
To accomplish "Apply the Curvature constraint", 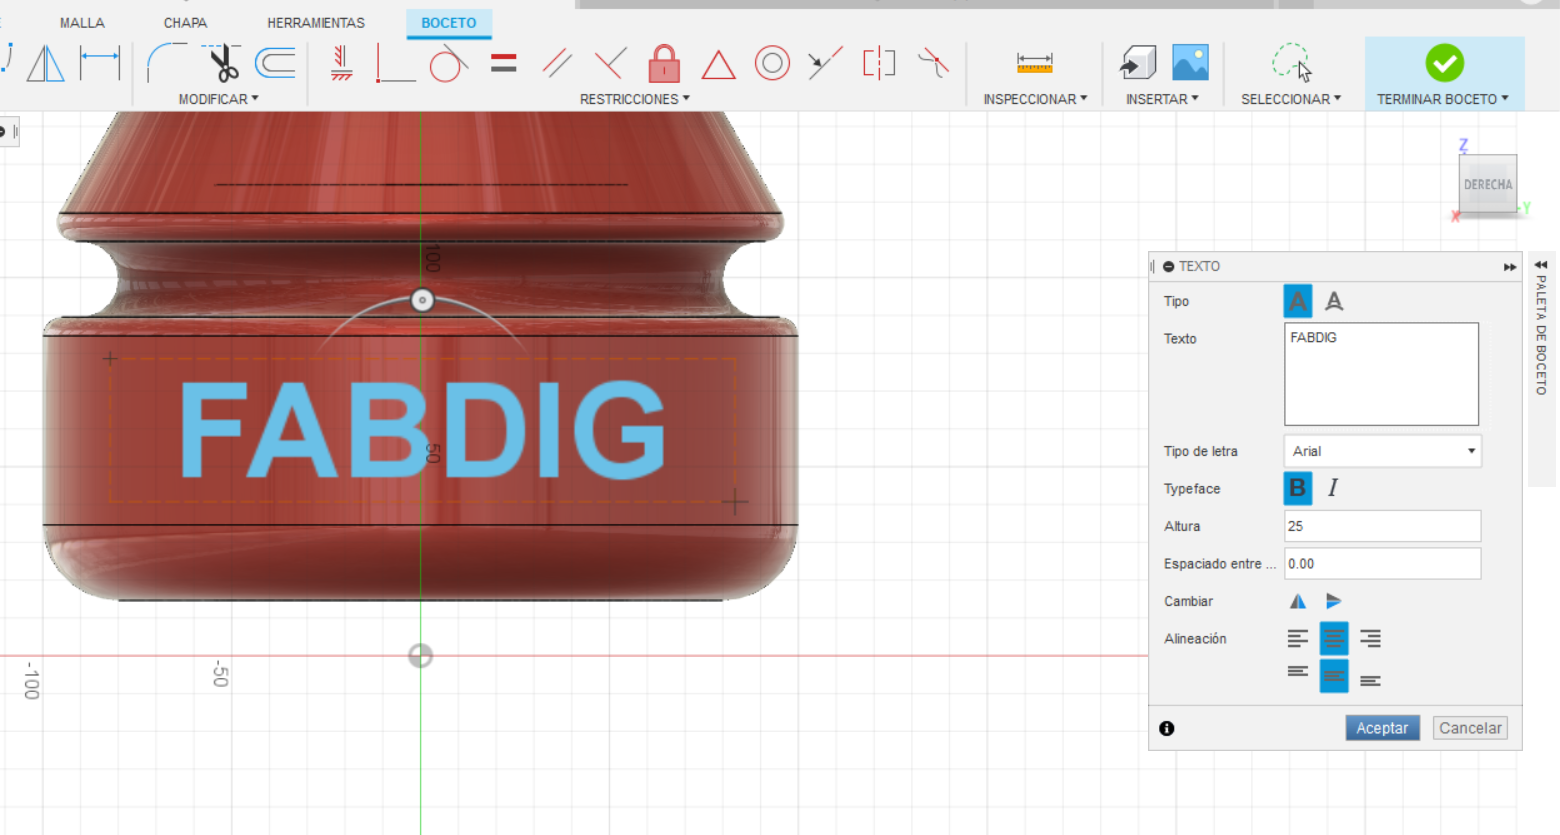I will (x=933, y=63).
